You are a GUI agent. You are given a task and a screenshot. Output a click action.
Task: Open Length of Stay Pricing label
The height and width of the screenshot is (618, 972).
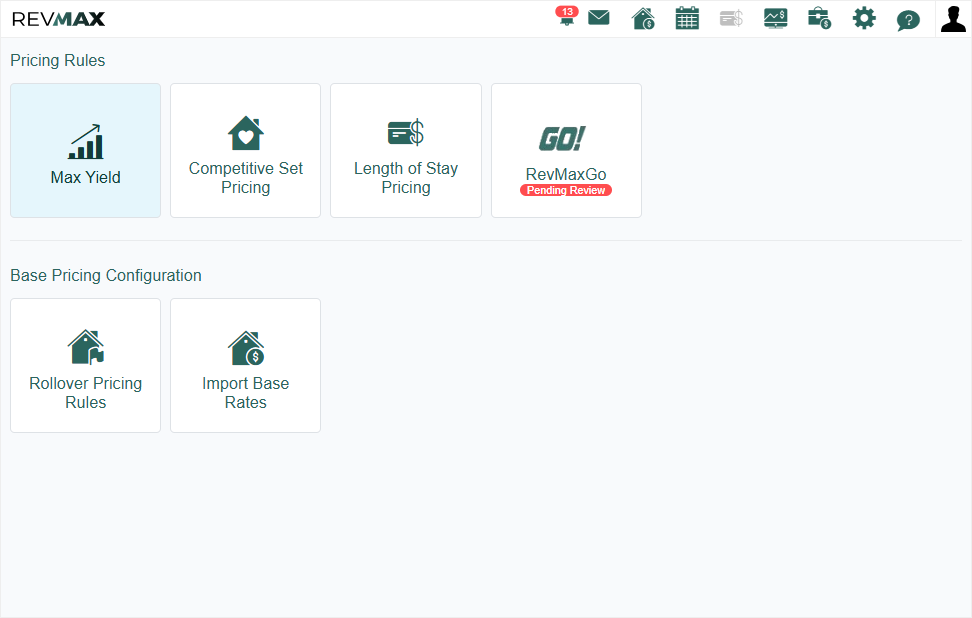pos(406,178)
